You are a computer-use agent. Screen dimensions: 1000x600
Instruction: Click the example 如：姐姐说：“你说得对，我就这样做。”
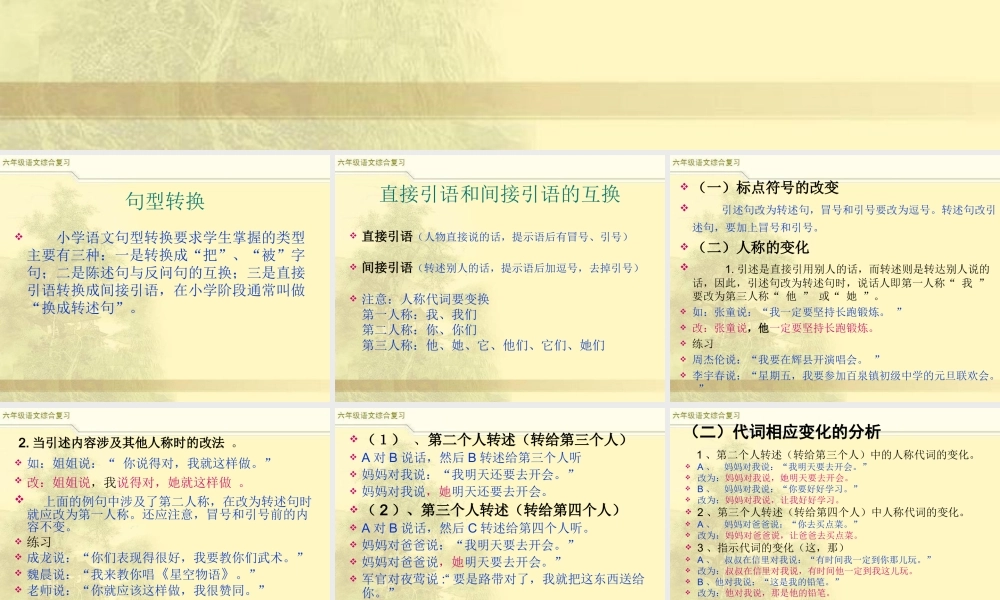[149, 463]
